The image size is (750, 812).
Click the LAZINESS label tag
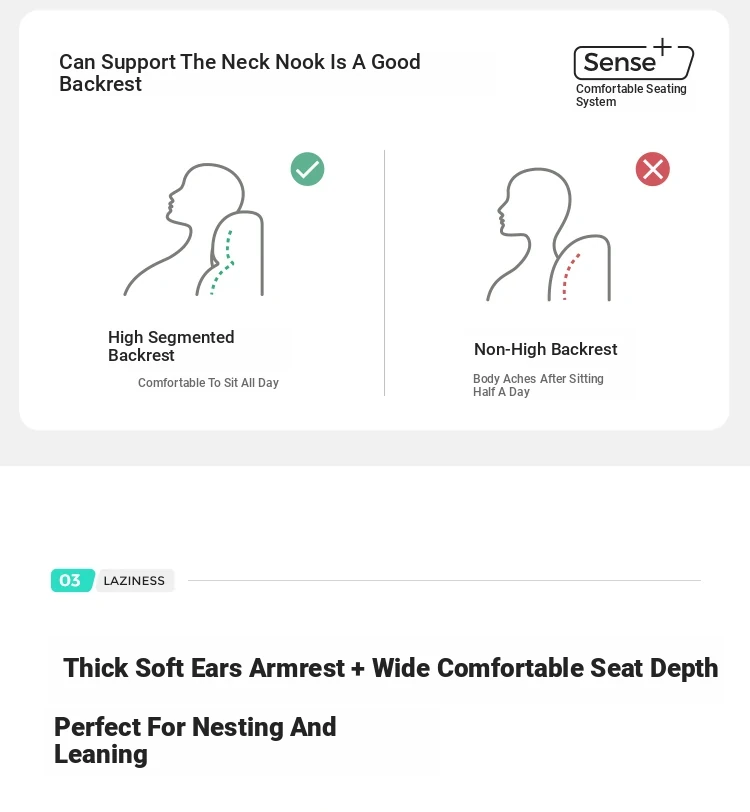pos(134,581)
